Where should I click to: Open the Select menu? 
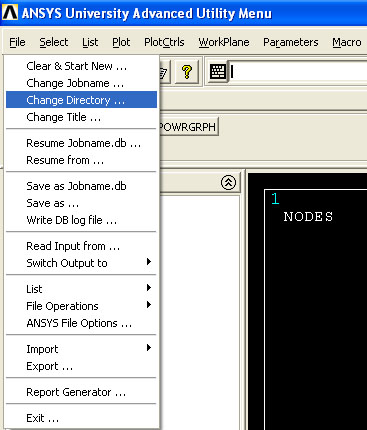(x=54, y=42)
